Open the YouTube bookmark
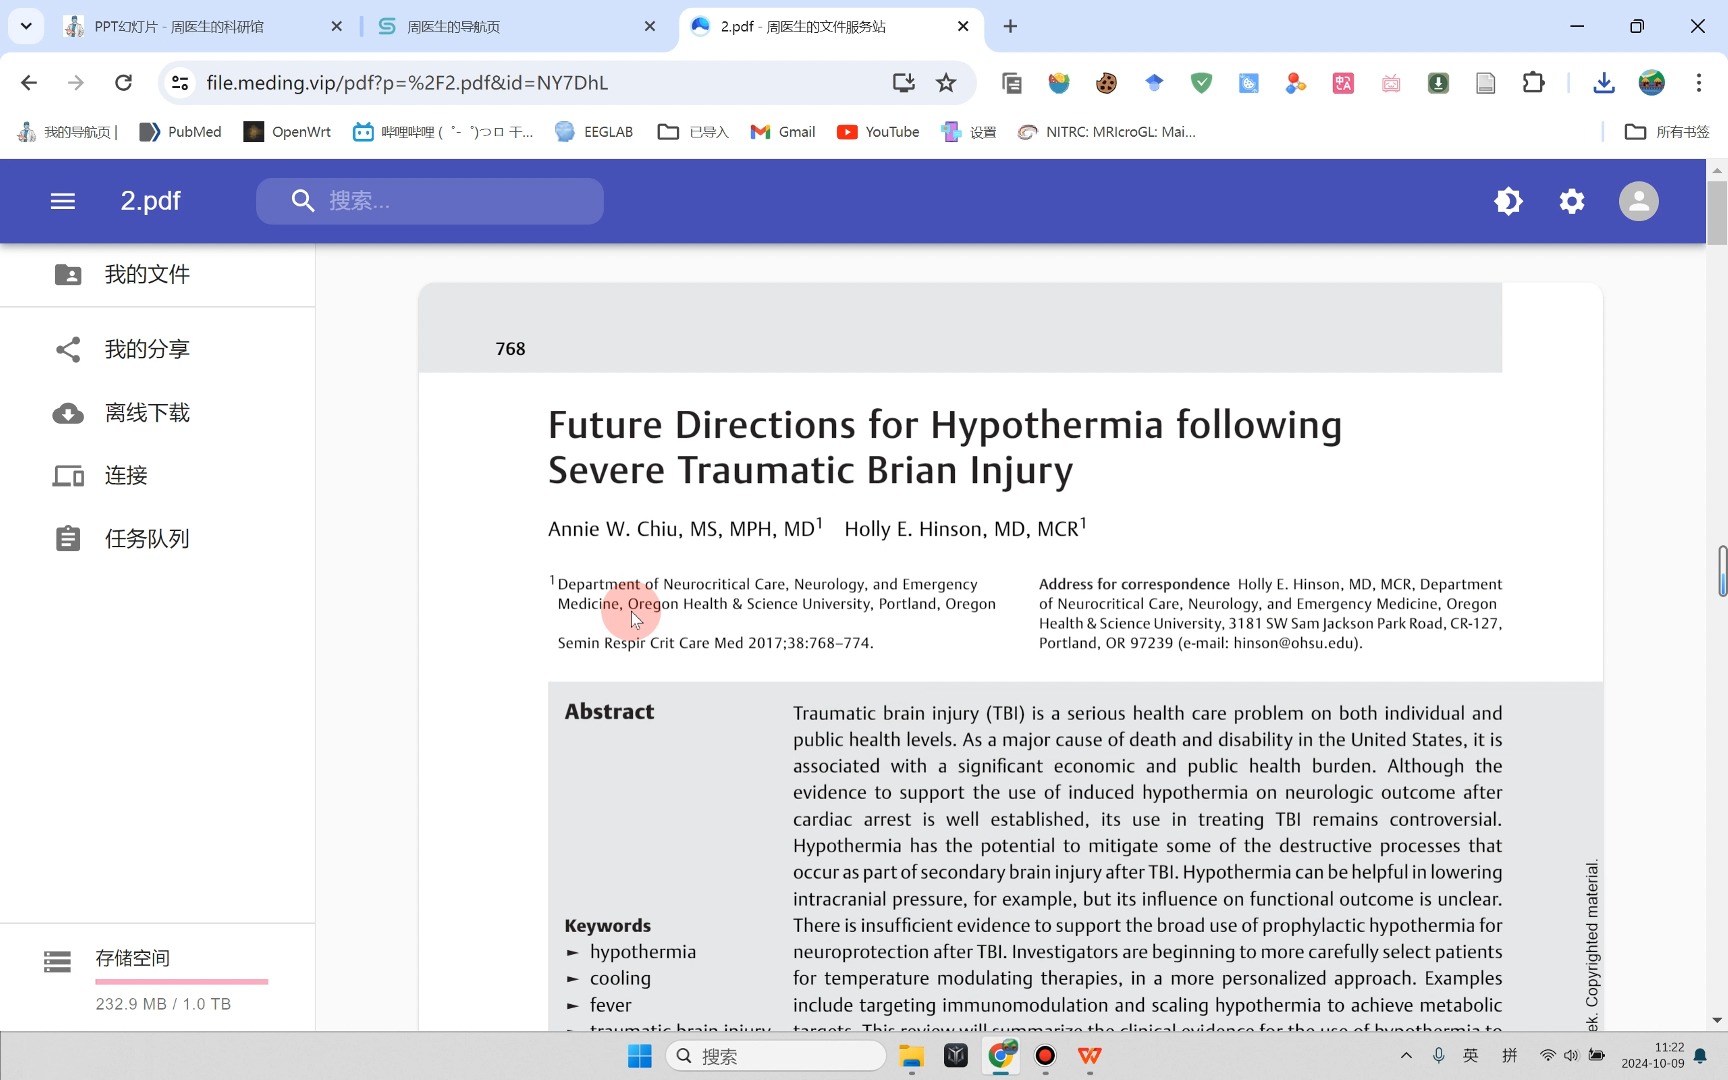The height and width of the screenshot is (1080, 1728). [878, 132]
